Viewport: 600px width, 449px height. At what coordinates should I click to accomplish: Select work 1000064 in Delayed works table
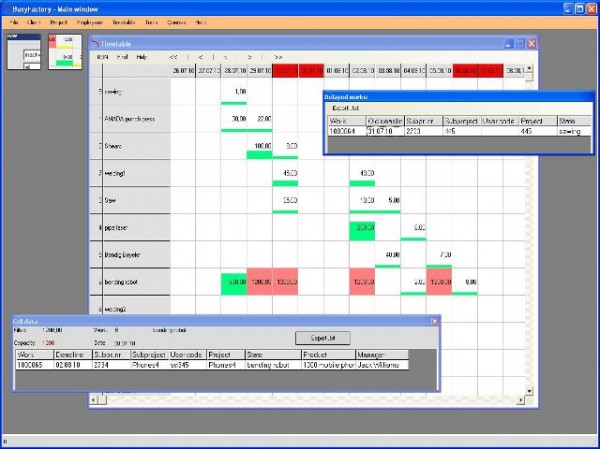pos(347,131)
